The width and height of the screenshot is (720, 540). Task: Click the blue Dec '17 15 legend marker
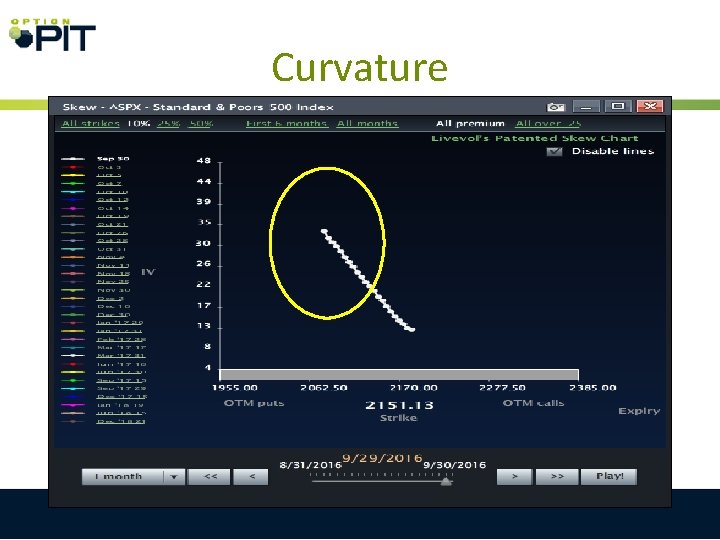click(73, 397)
